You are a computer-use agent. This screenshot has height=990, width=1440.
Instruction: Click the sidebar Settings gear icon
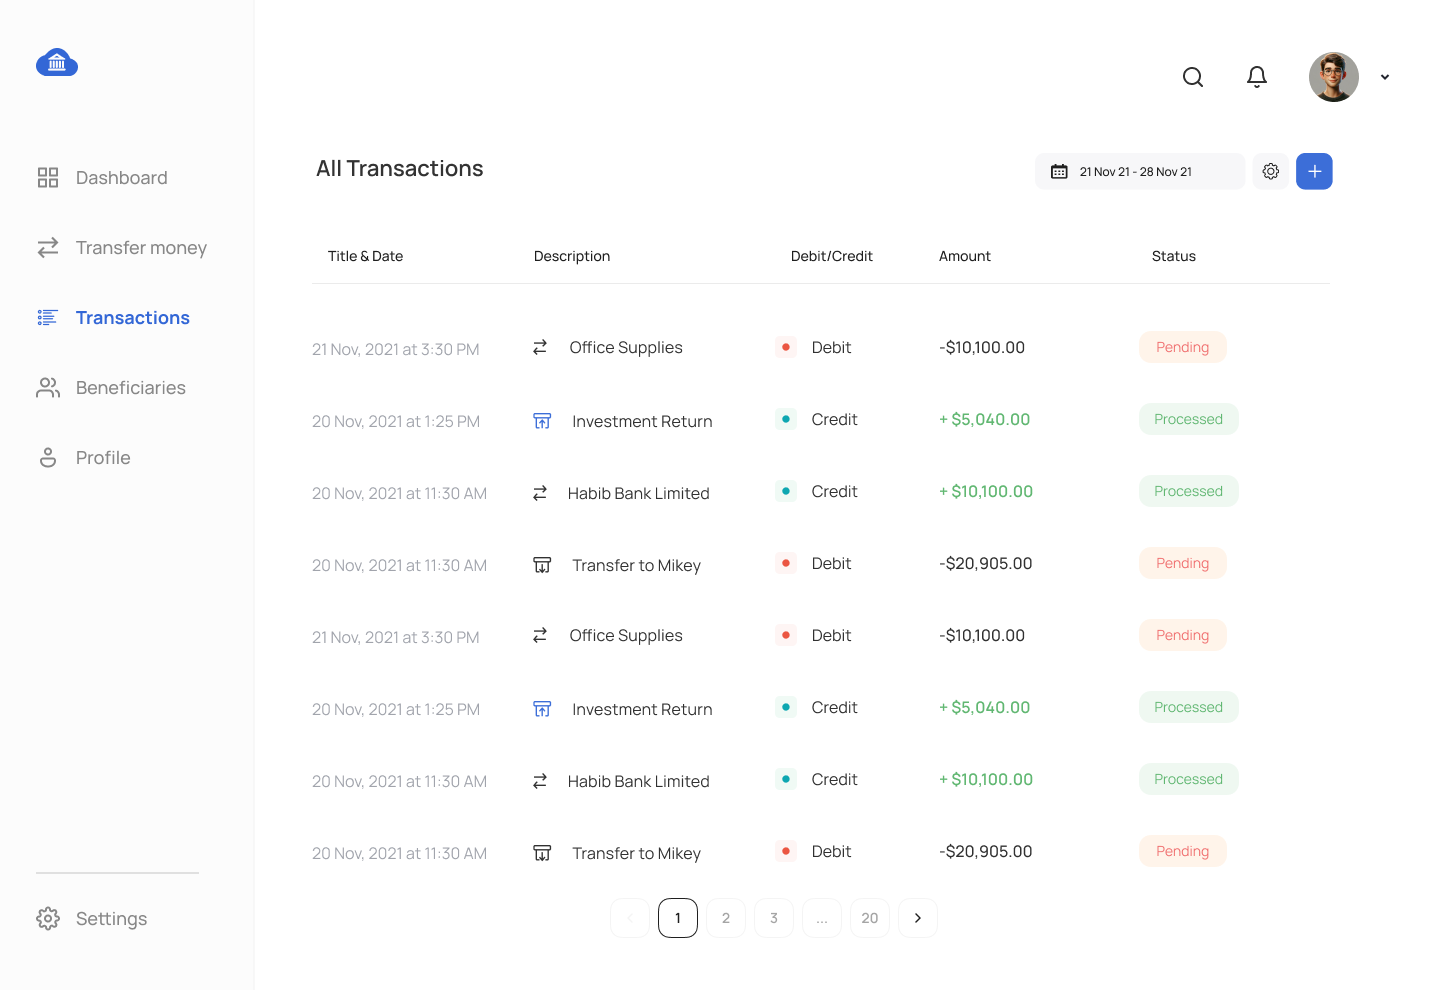point(48,919)
